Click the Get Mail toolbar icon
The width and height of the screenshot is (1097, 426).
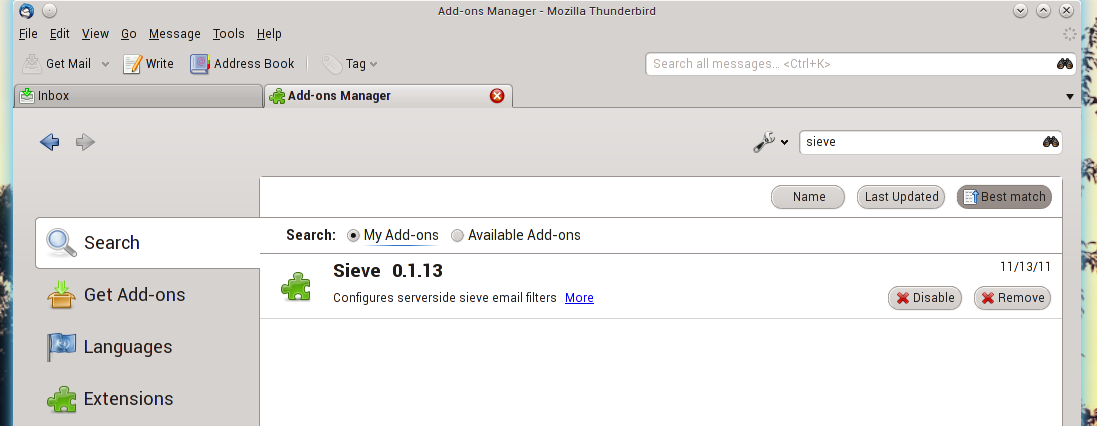tap(32, 64)
